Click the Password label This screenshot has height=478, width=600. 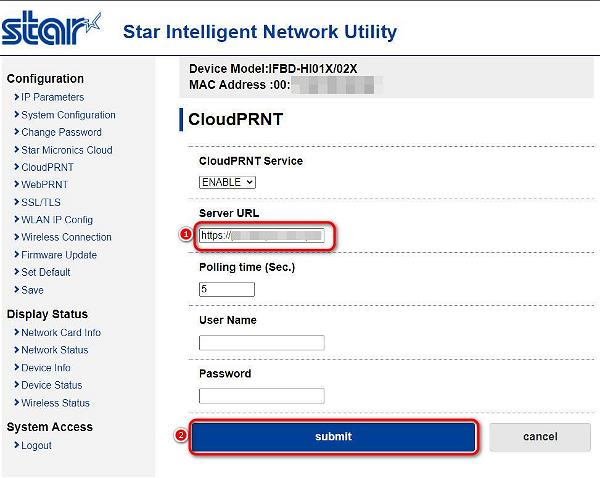[x=225, y=374]
